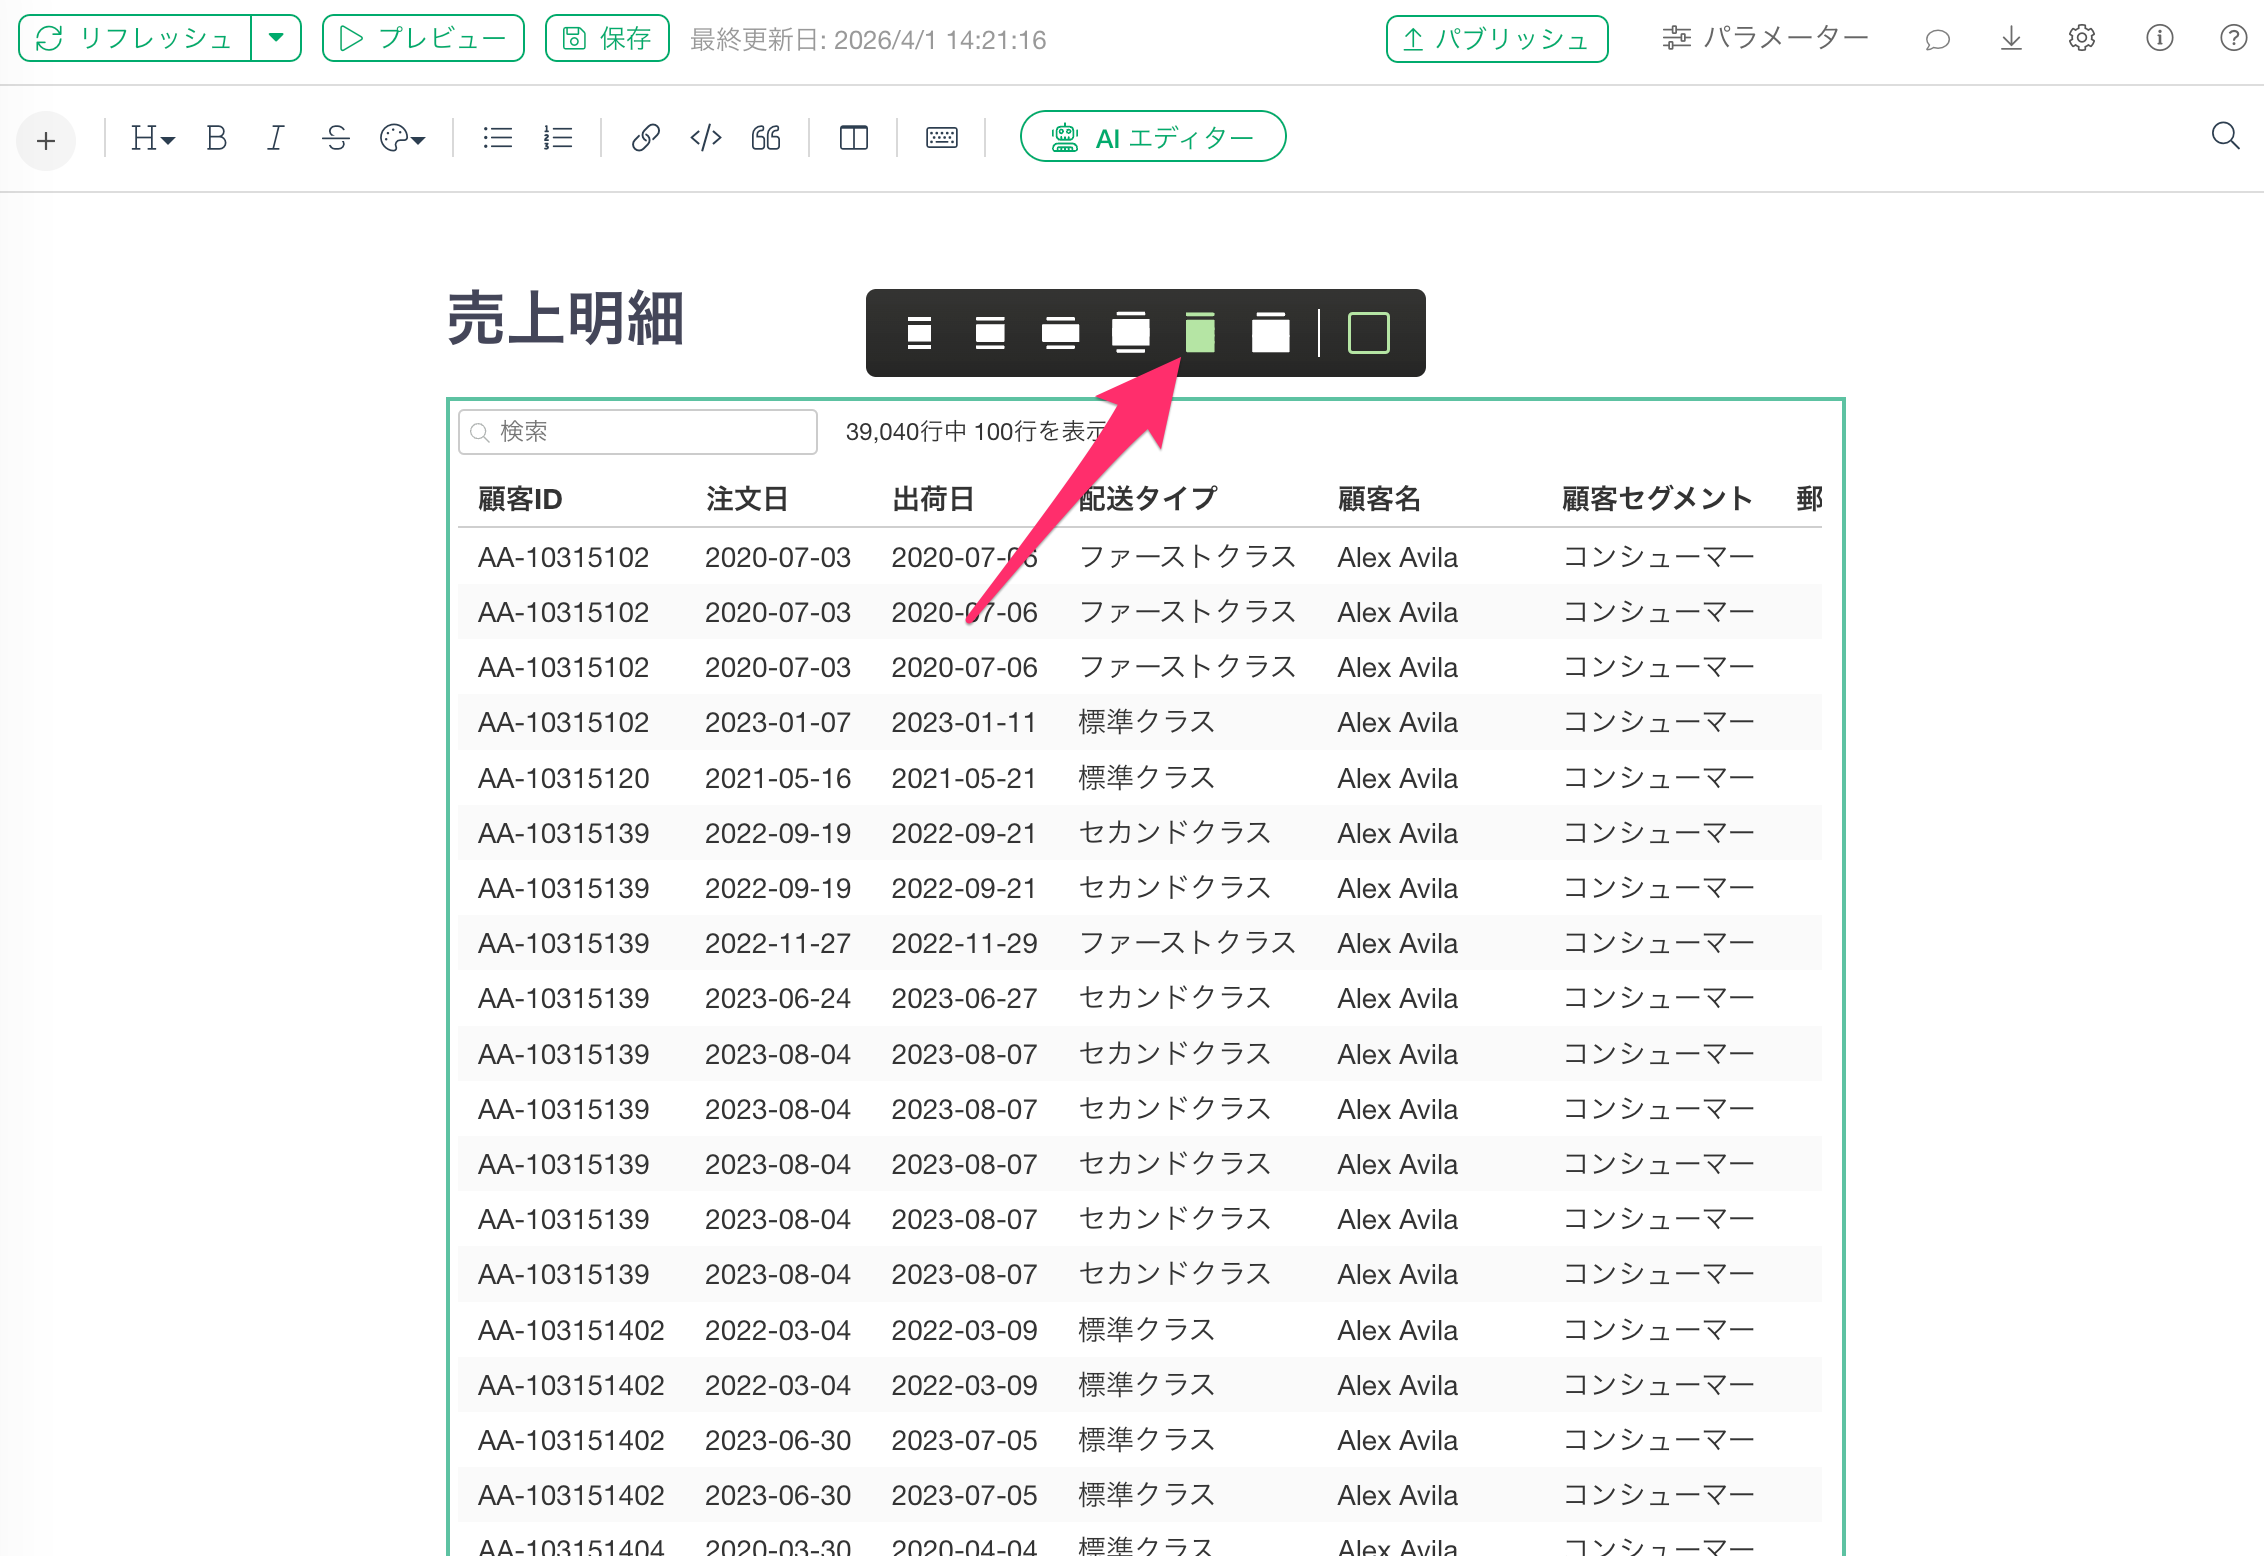
Task: Open the text color palette dropdown
Action: [x=402, y=138]
